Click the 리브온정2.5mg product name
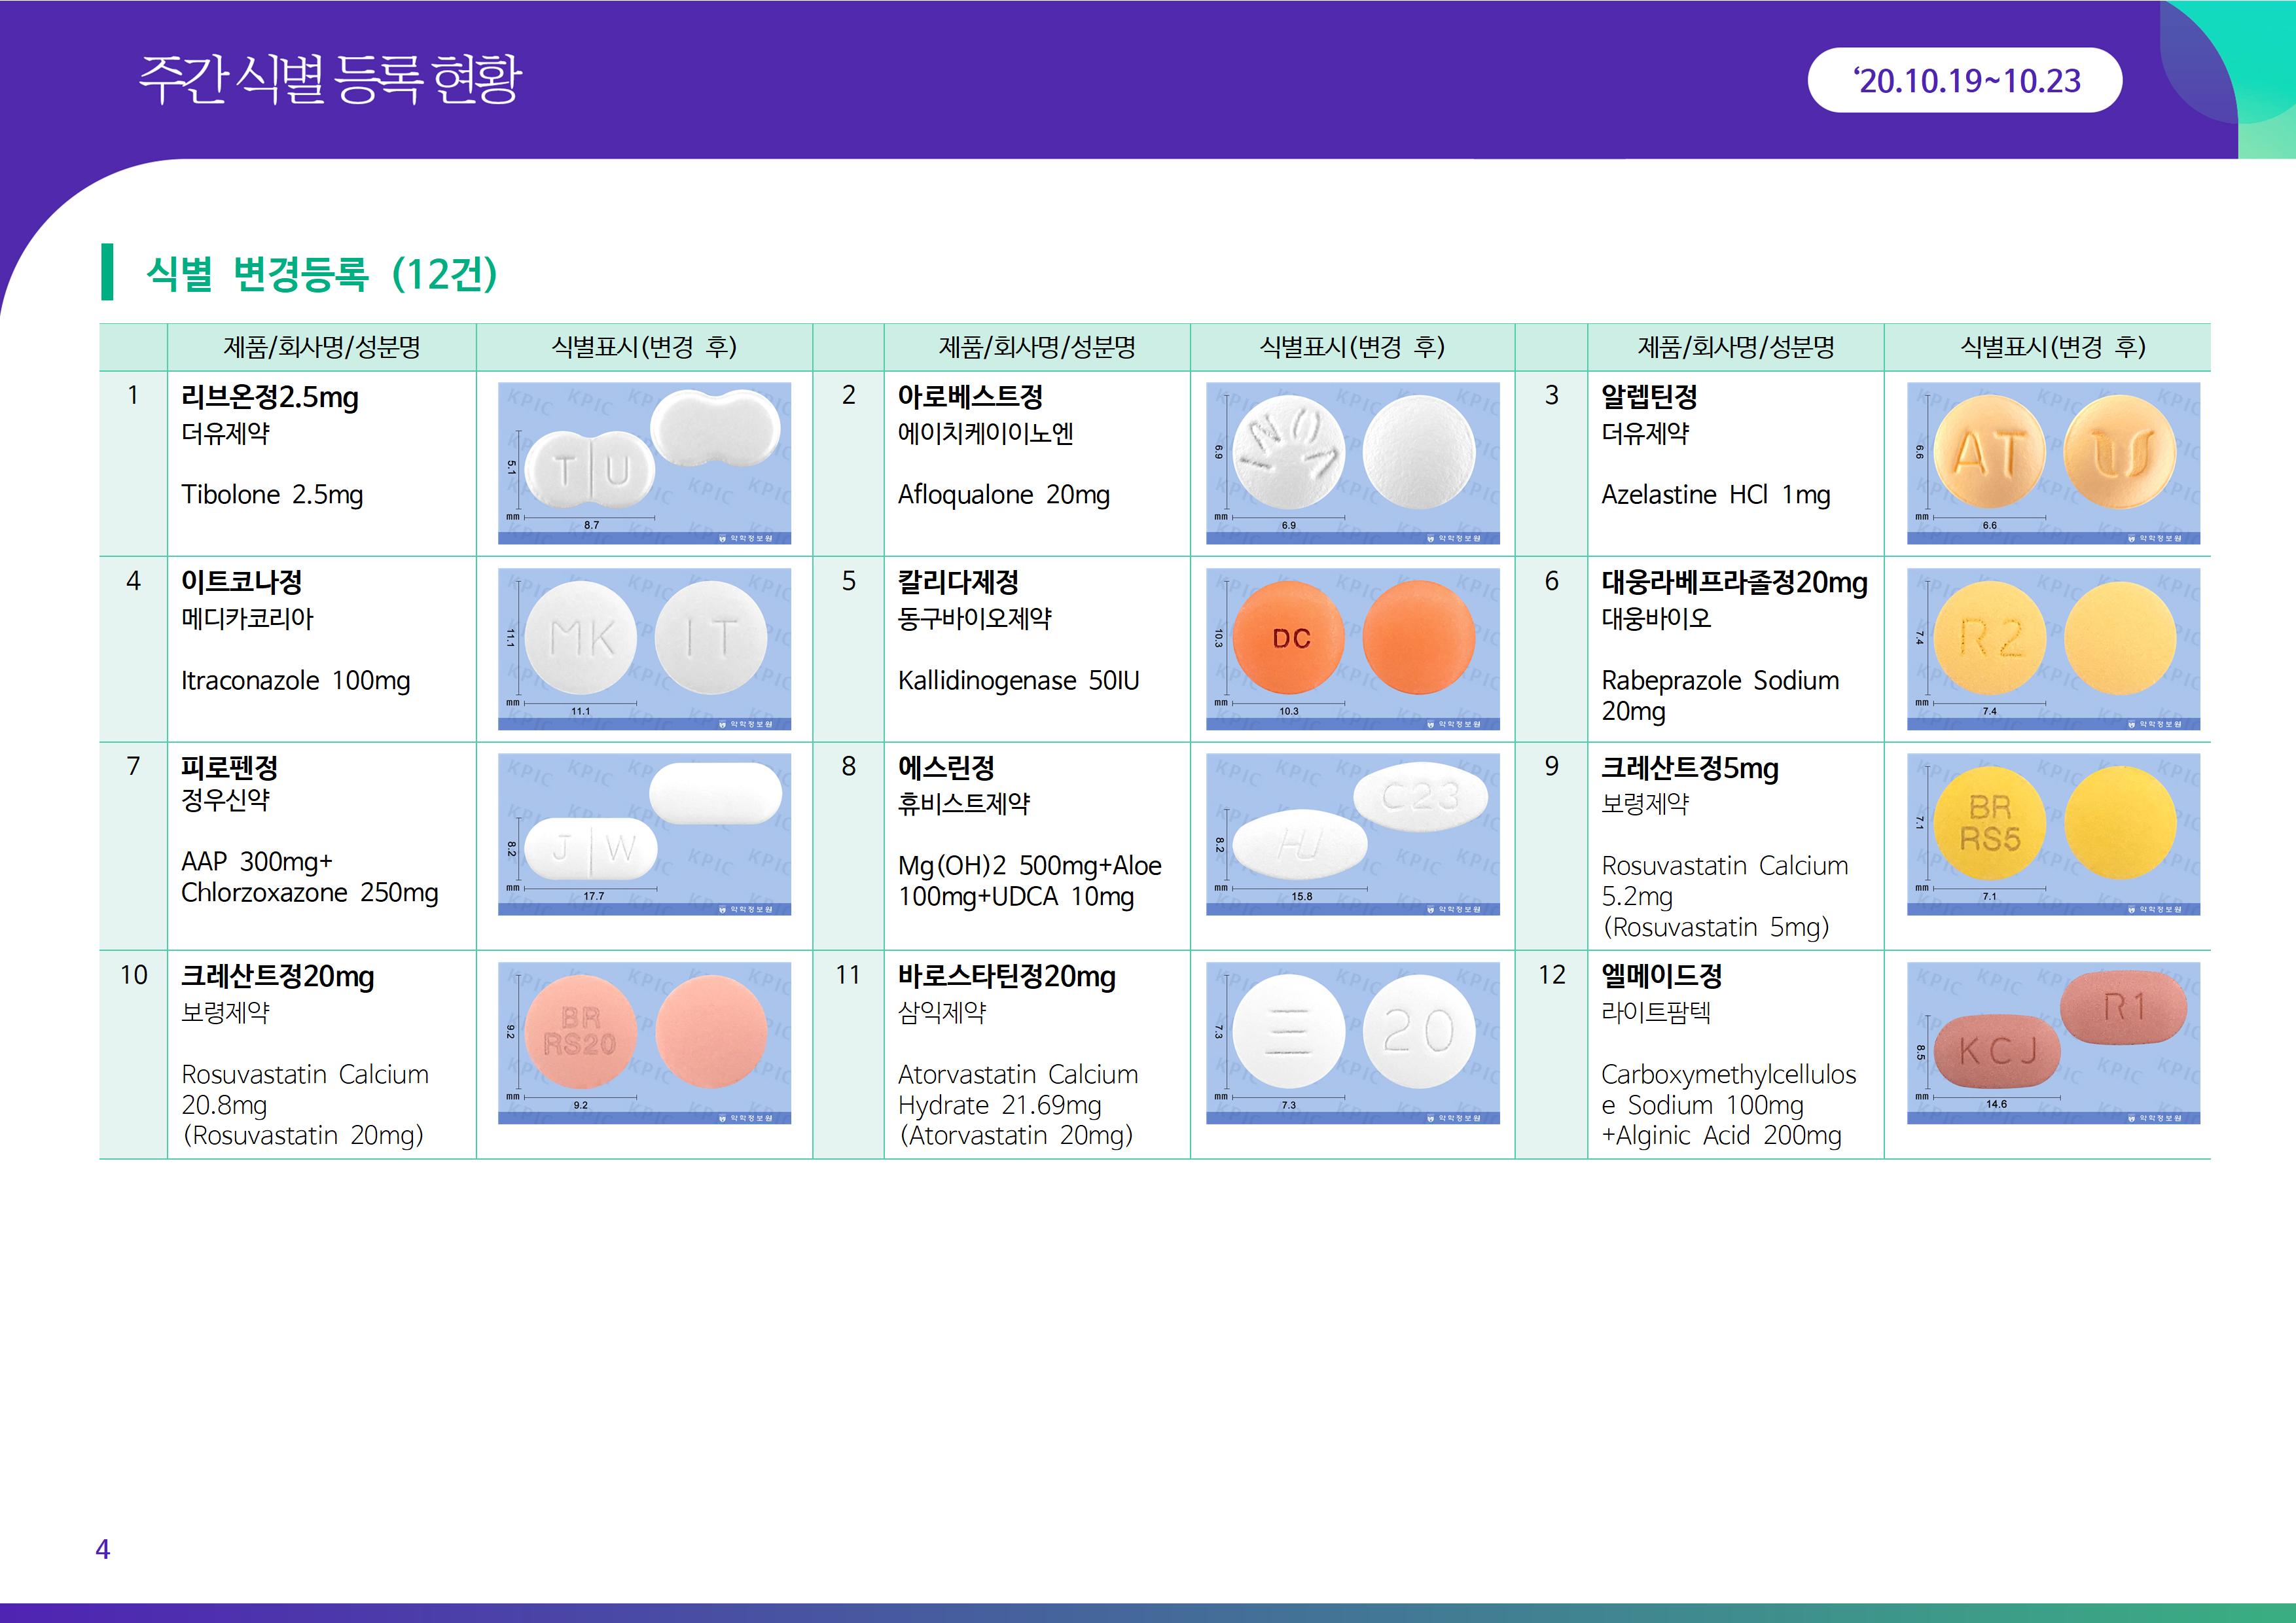The image size is (2296, 1623). [x=269, y=397]
